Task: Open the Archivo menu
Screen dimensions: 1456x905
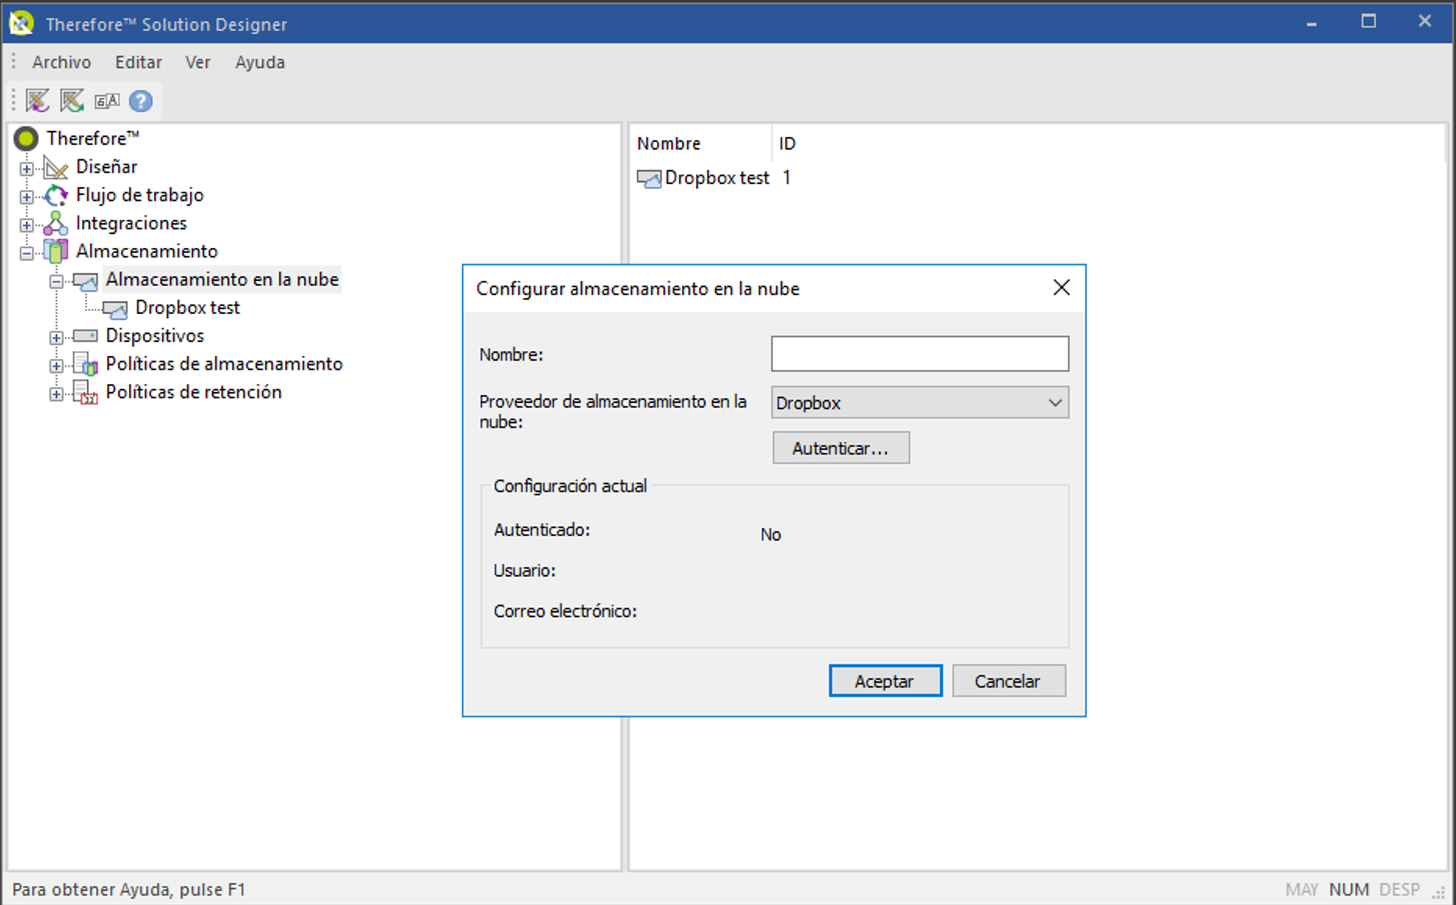Action: [x=61, y=62]
